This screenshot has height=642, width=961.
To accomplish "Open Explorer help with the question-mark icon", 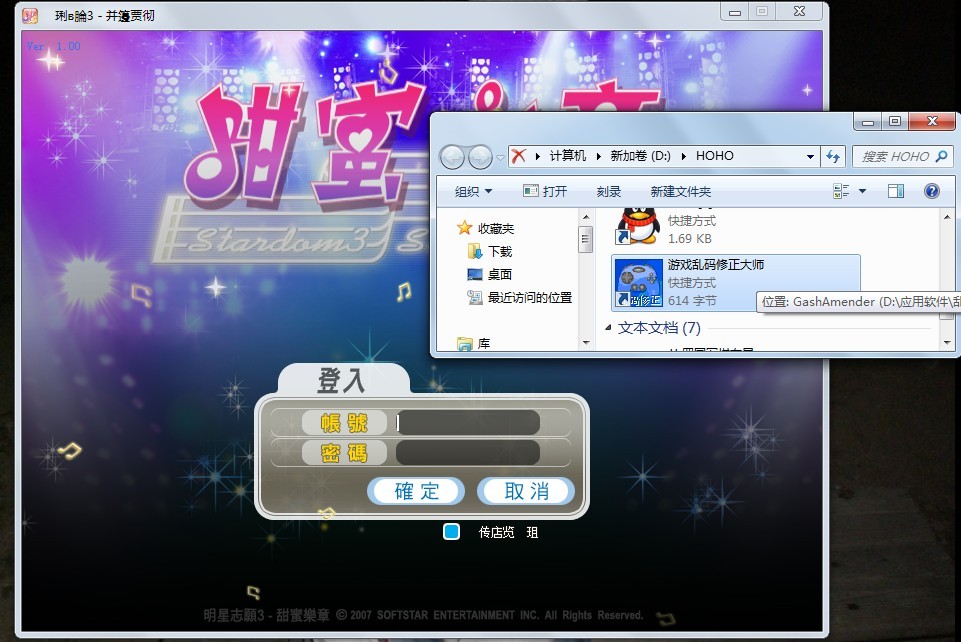I will [x=931, y=191].
